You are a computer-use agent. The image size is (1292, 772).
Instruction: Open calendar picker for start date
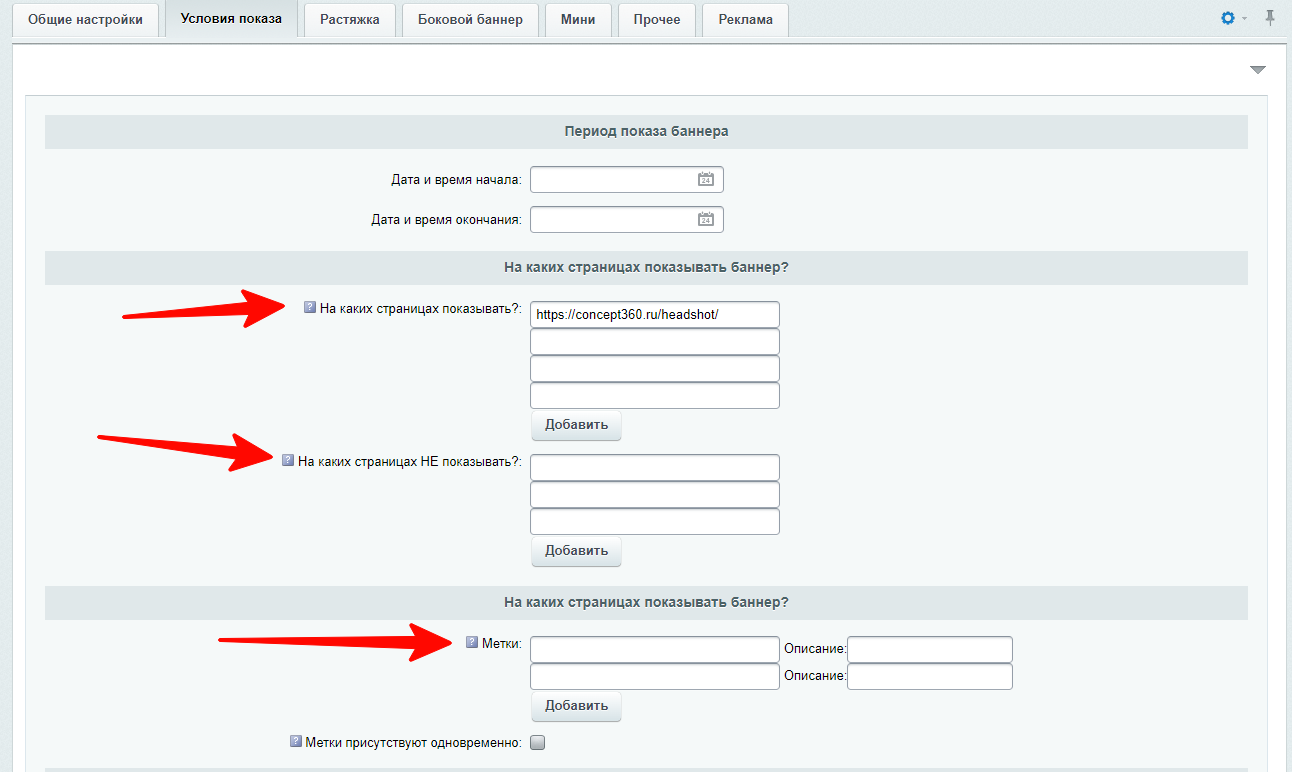(x=706, y=180)
